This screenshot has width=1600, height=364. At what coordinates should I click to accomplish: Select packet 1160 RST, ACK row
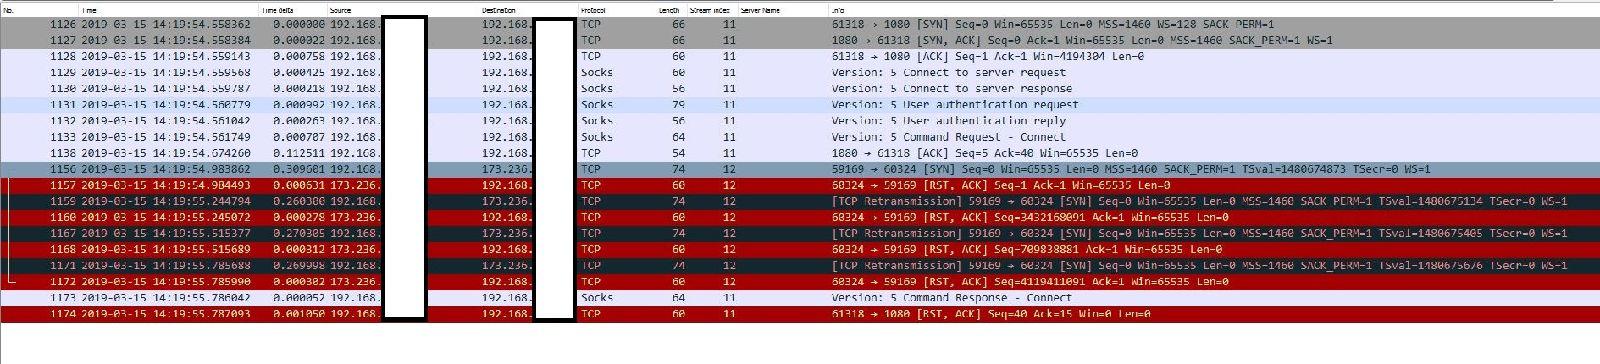point(800,217)
